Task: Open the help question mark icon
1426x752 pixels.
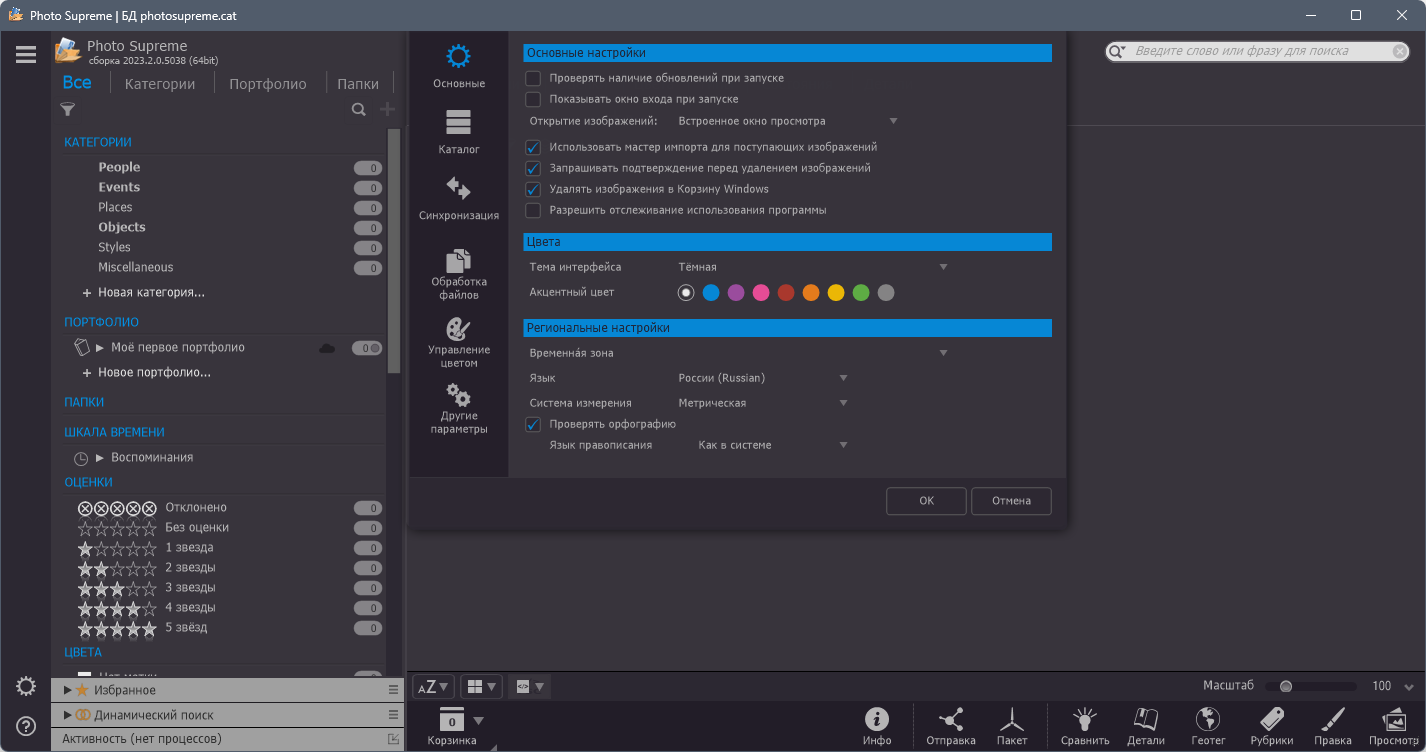Action: pos(26,726)
